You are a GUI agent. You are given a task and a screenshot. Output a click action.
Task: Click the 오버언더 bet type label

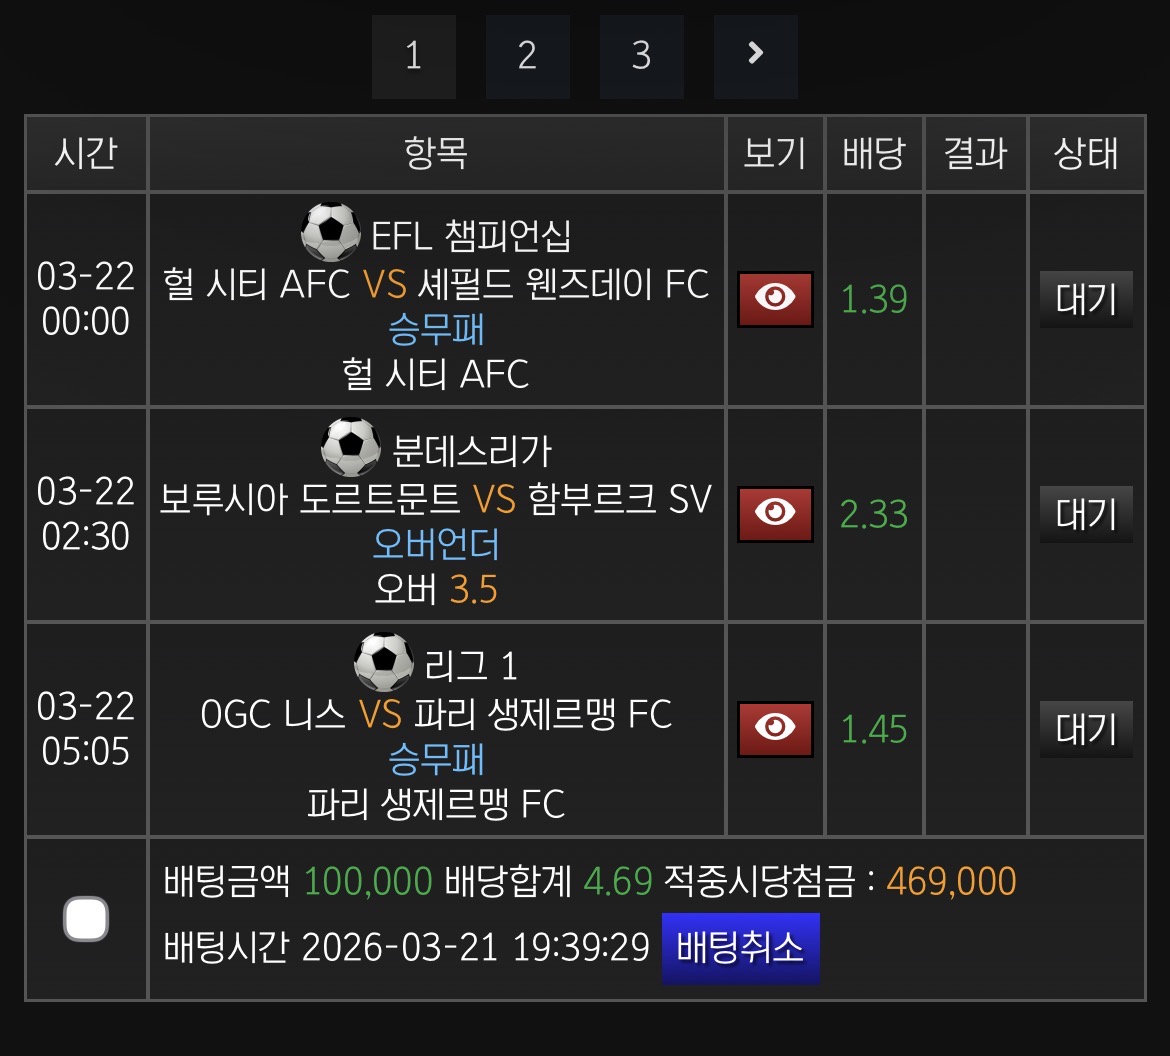coord(436,544)
